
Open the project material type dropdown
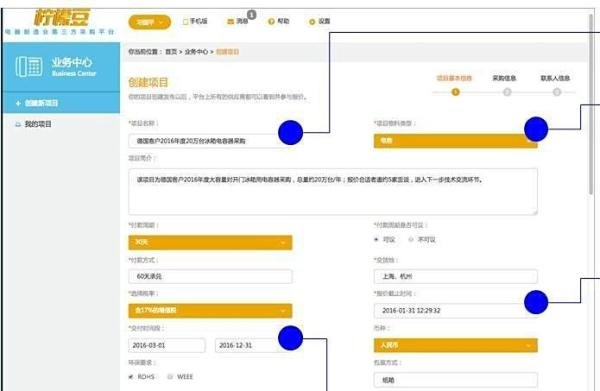(x=455, y=141)
